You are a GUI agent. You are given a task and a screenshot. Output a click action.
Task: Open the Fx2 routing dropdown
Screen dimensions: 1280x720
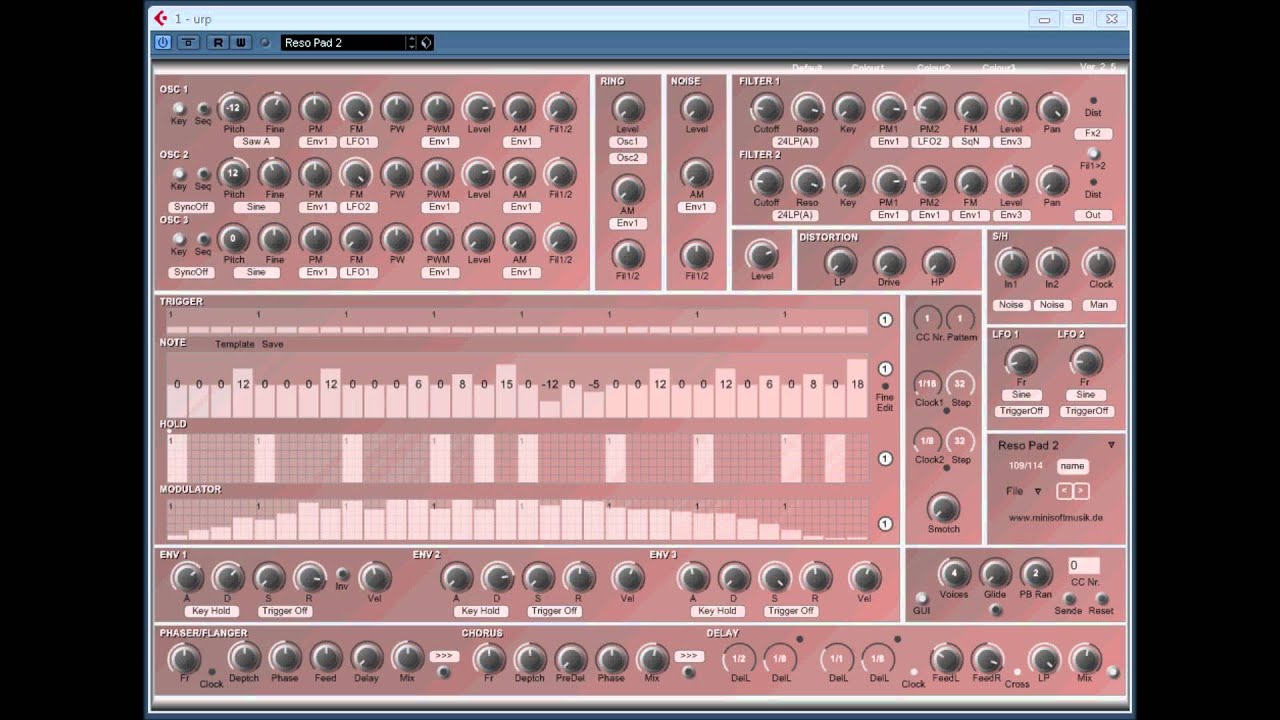pos(1093,133)
